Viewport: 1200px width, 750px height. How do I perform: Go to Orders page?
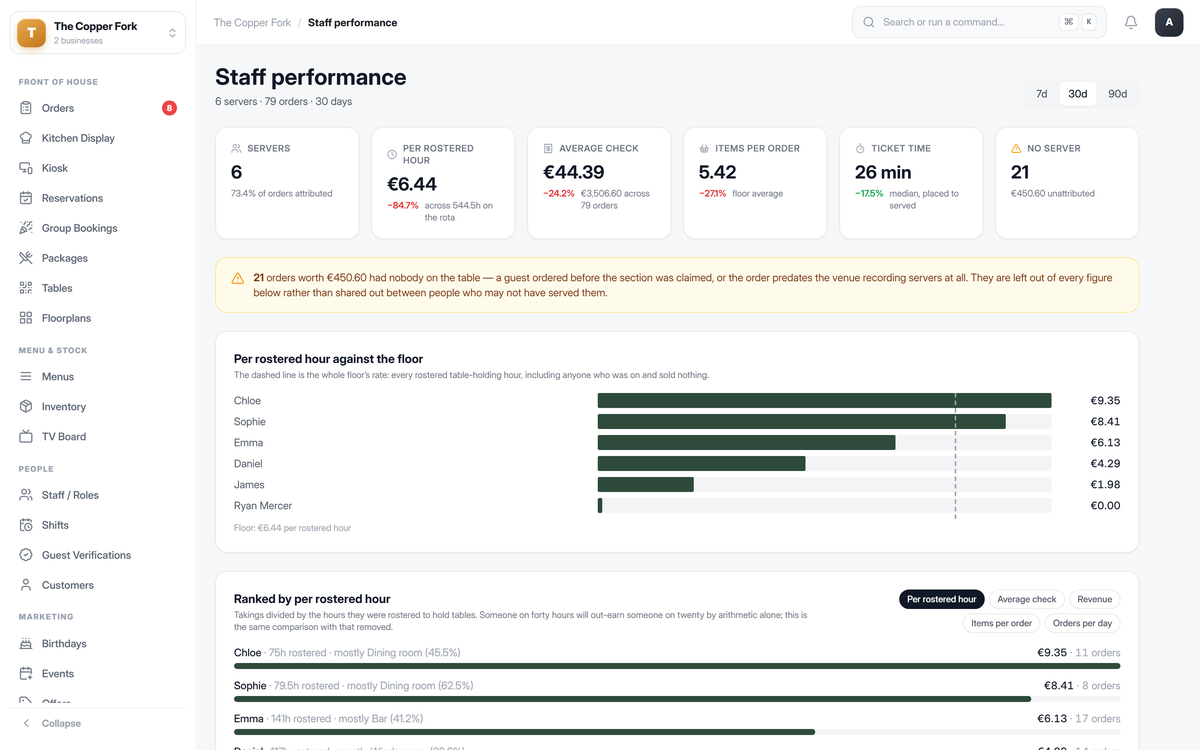click(98, 108)
